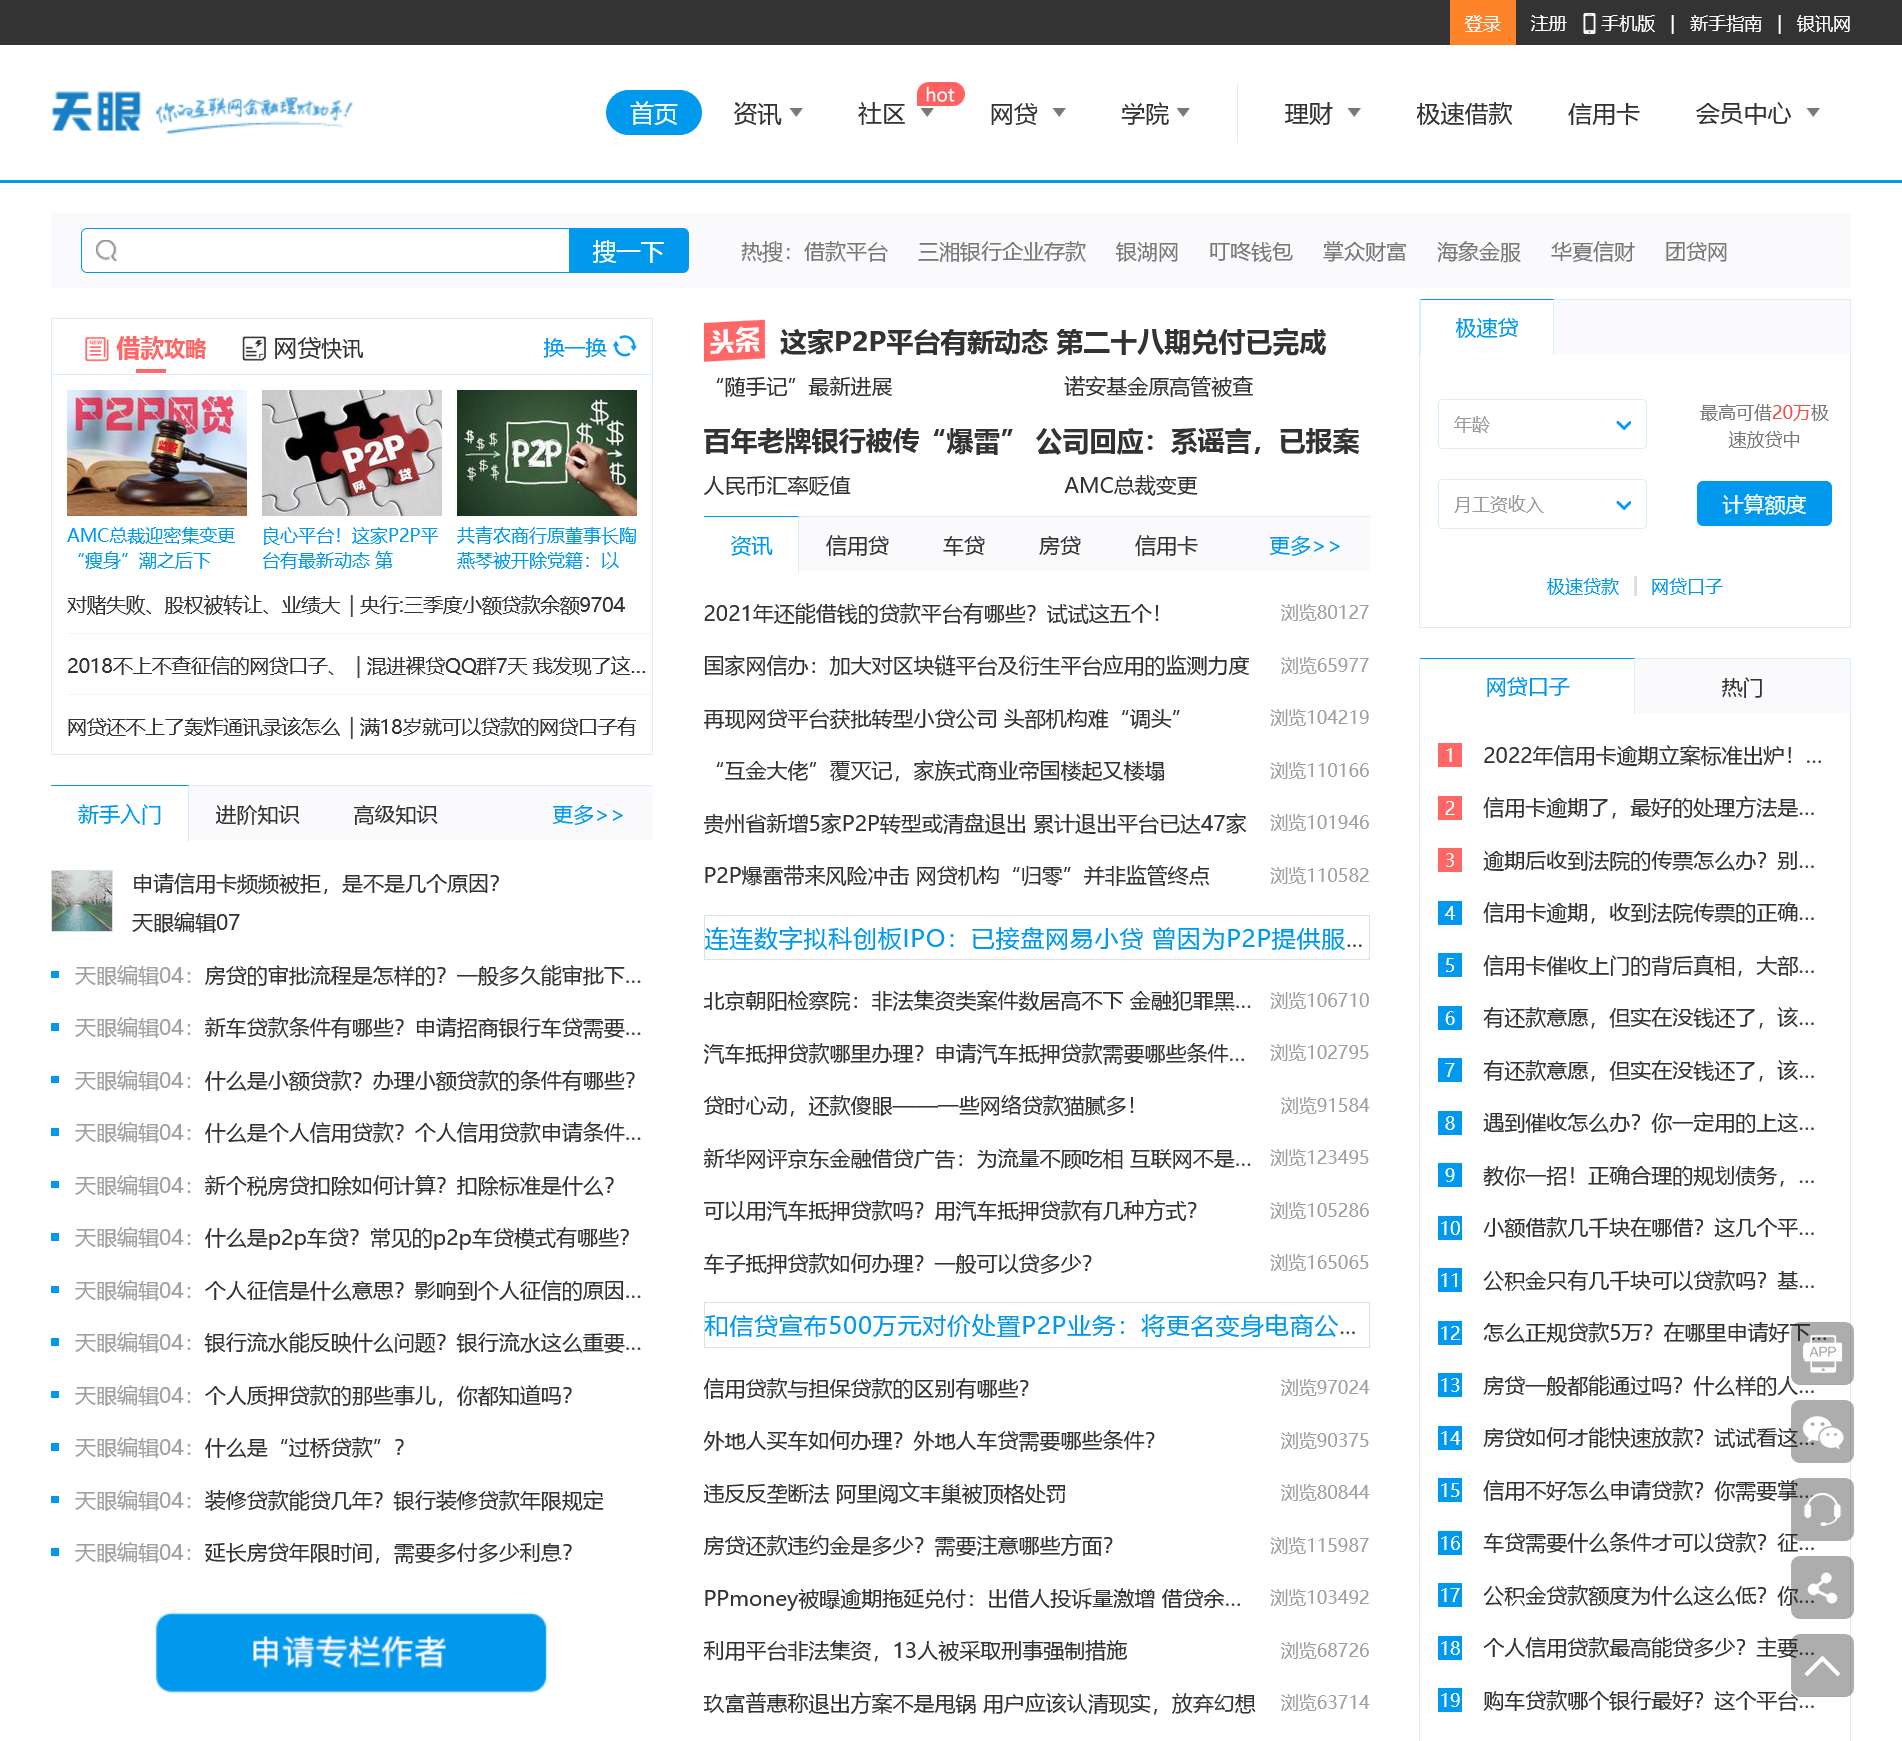Open the 月工资收入 dropdown

(1542, 504)
